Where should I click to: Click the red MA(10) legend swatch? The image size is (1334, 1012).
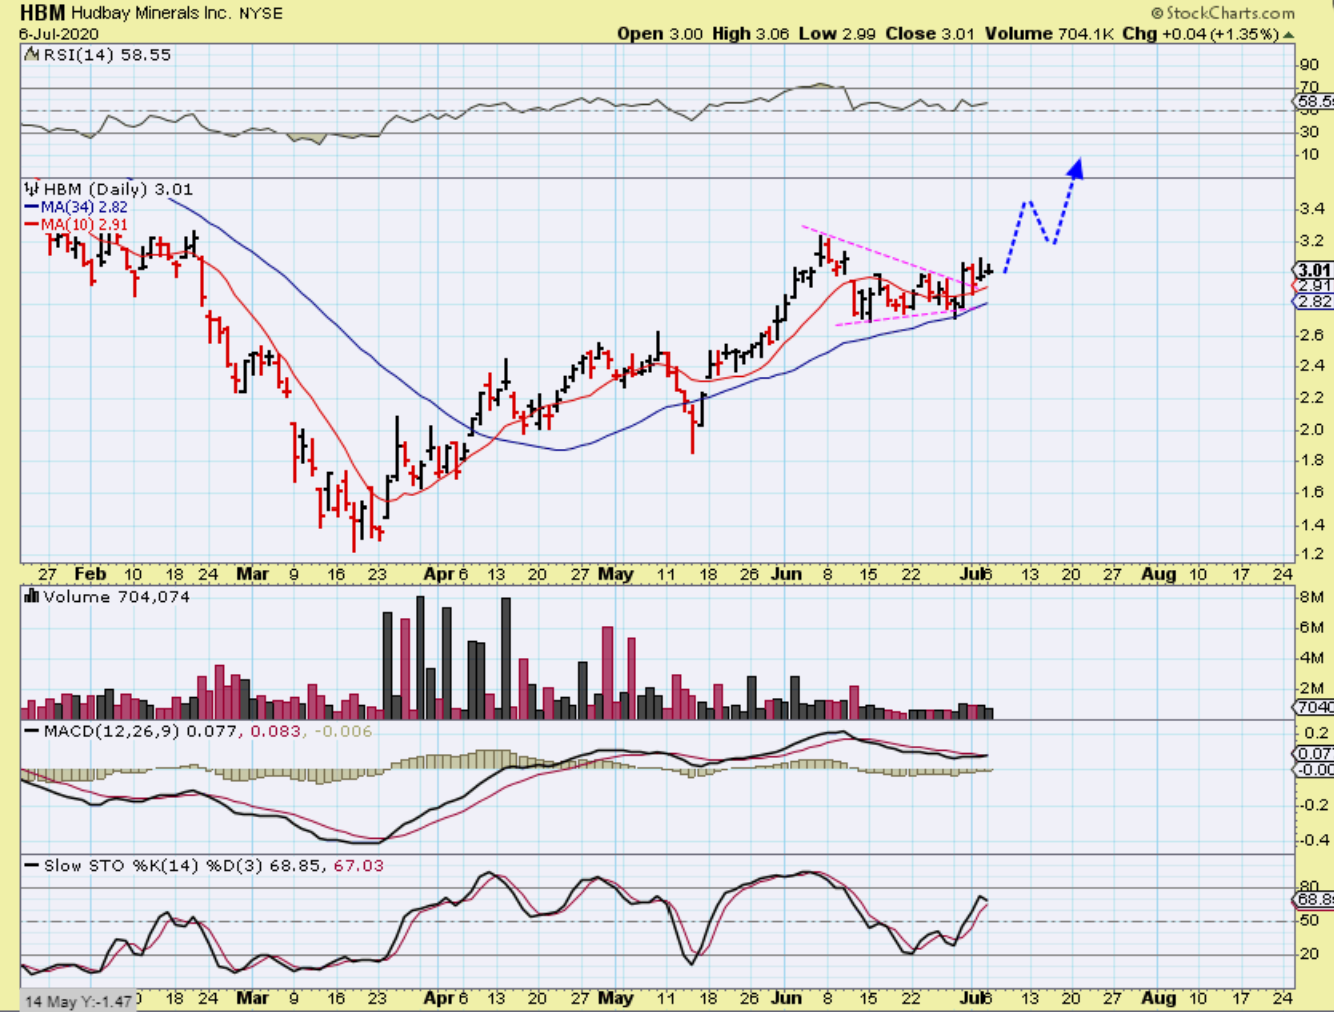point(32,225)
